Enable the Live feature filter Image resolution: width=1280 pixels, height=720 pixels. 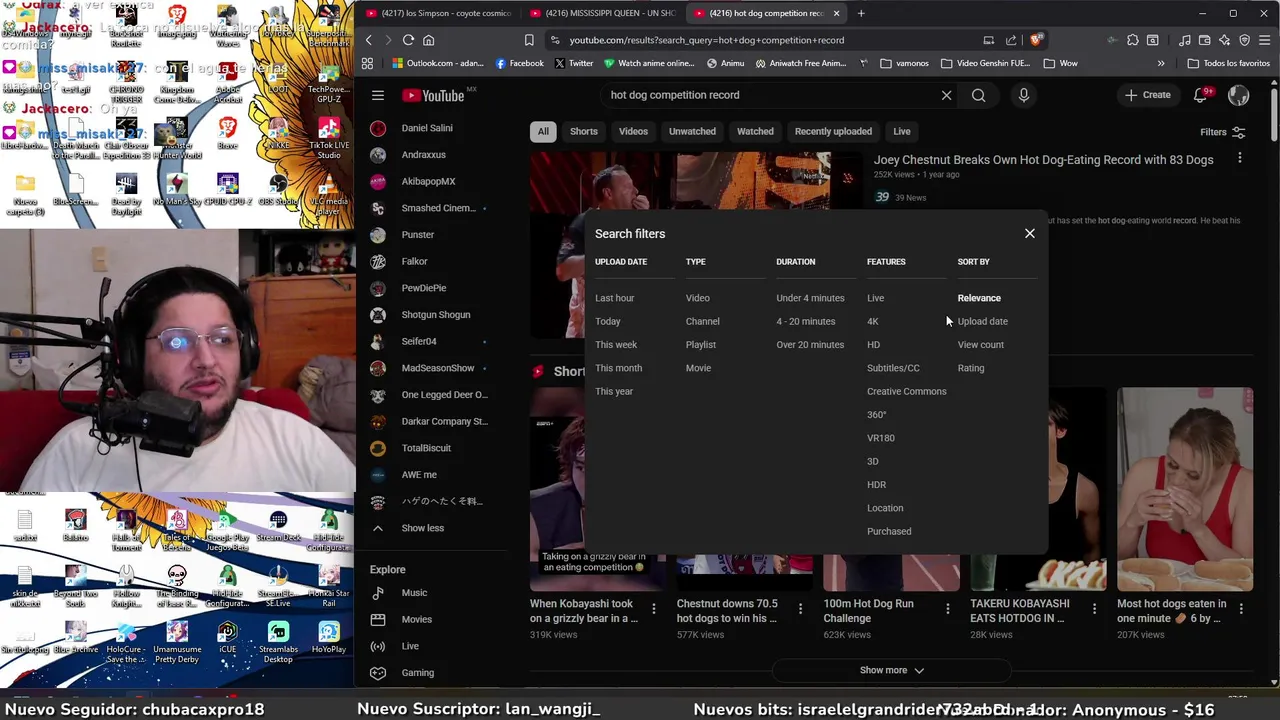(x=875, y=298)
